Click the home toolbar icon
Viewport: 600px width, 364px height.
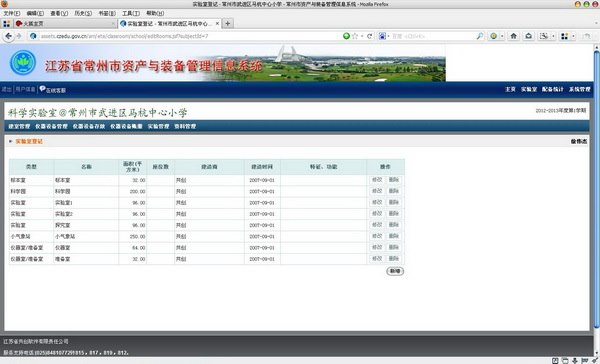click(514, 36)
